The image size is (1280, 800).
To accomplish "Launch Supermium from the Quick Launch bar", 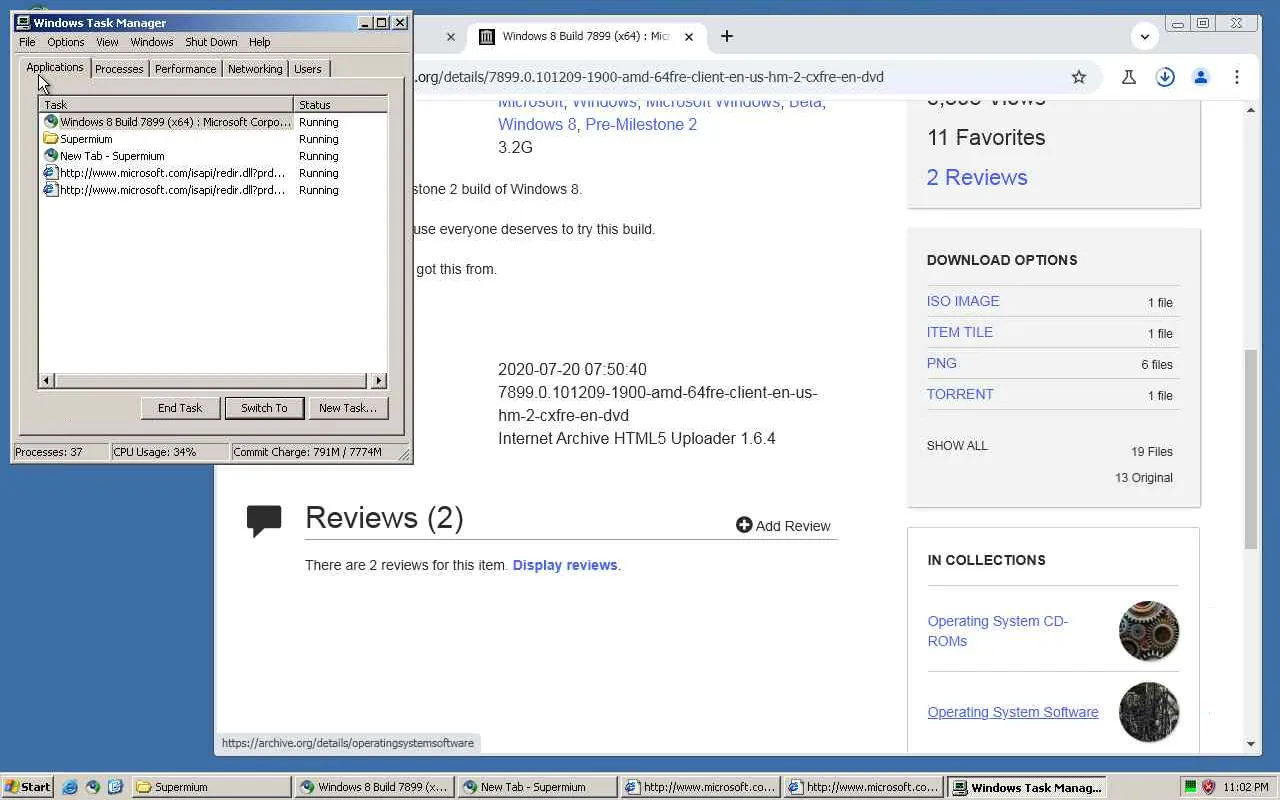I will pos(92,787).
